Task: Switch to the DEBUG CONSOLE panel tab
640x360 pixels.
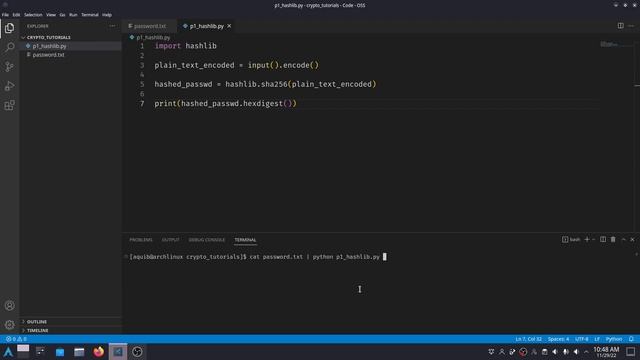Action: pos(207,240)
